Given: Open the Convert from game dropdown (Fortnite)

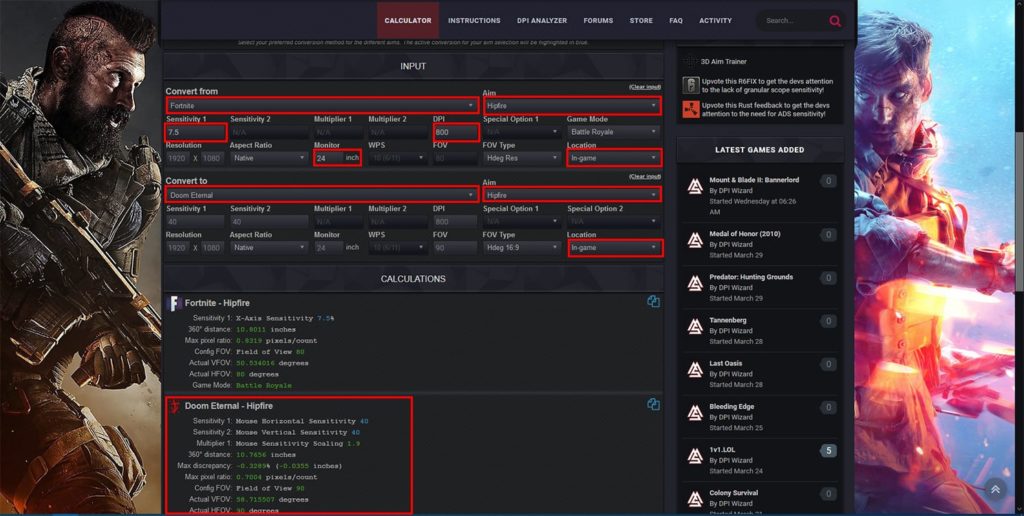Looking at the screenshot, I should tap(322, 105).
